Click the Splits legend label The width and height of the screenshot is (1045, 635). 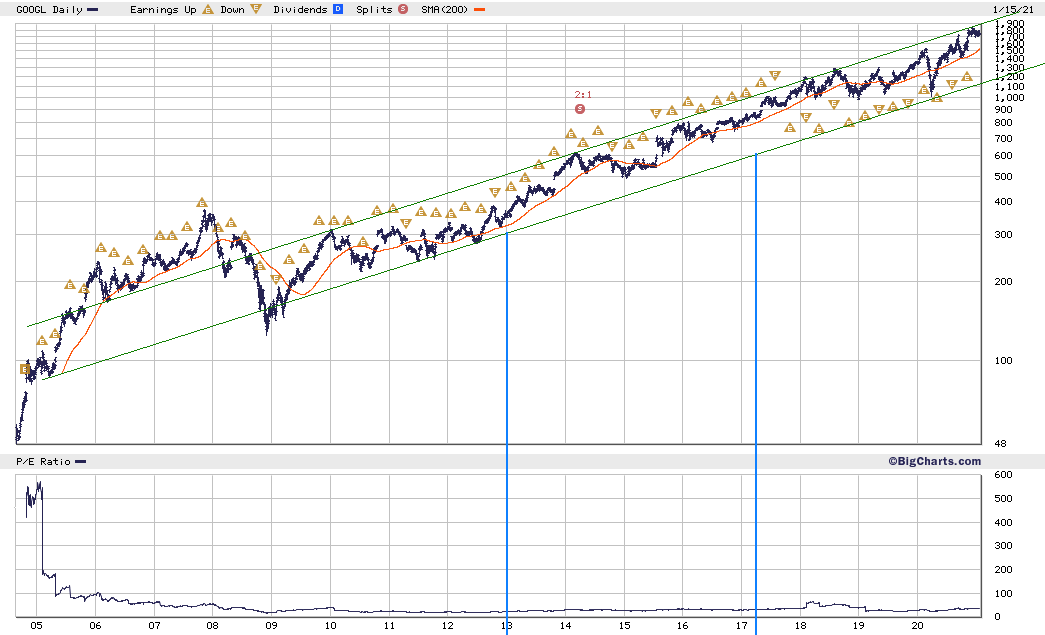(x=374, y=9)
